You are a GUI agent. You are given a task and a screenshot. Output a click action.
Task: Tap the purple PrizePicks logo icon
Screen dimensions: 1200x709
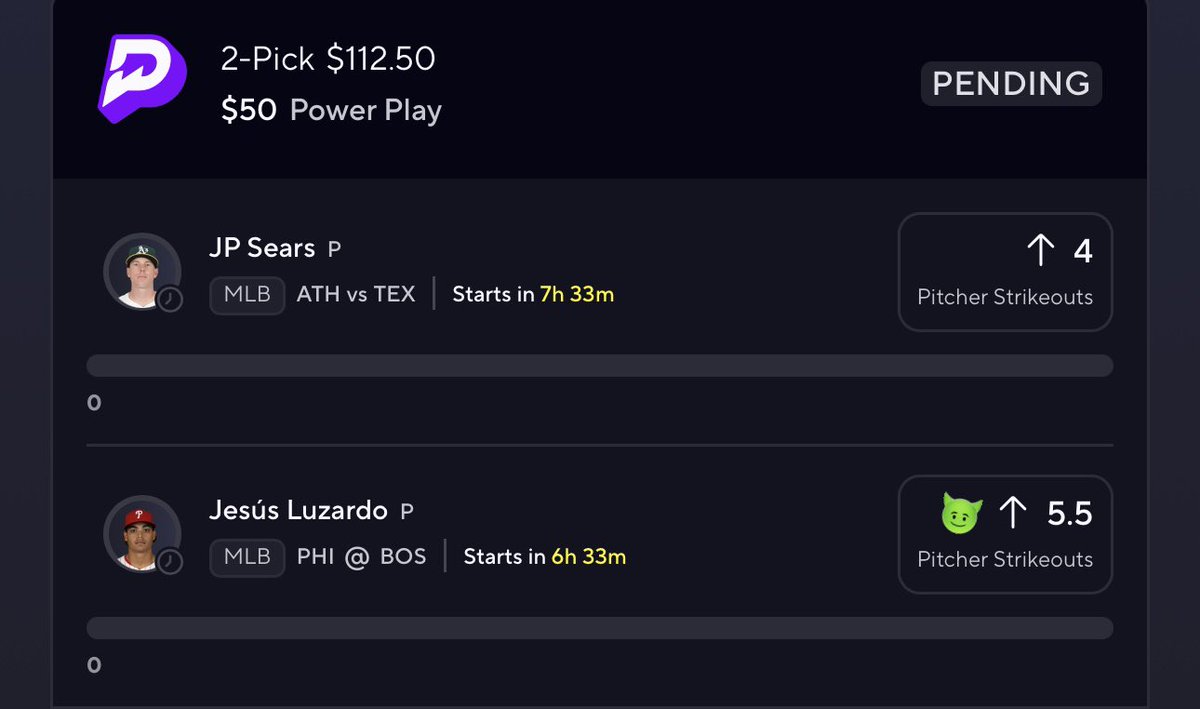[142, 79]
